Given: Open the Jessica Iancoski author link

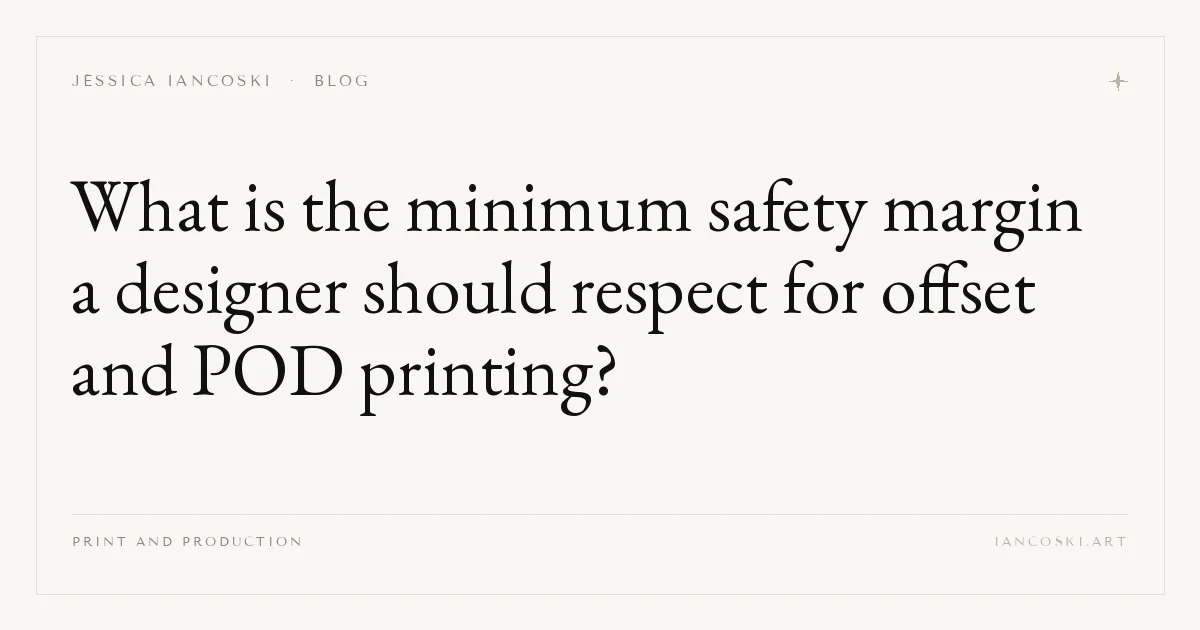Looking at the screenshot, I should tap(171, 81).
